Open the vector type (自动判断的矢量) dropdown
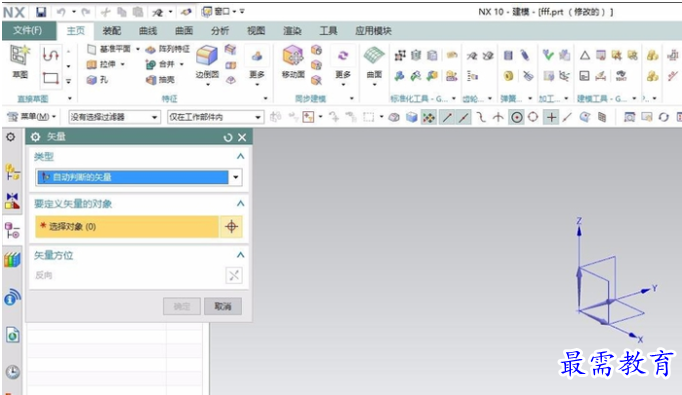Viewport: 682px width, 395px height. [x=235, y=177]
